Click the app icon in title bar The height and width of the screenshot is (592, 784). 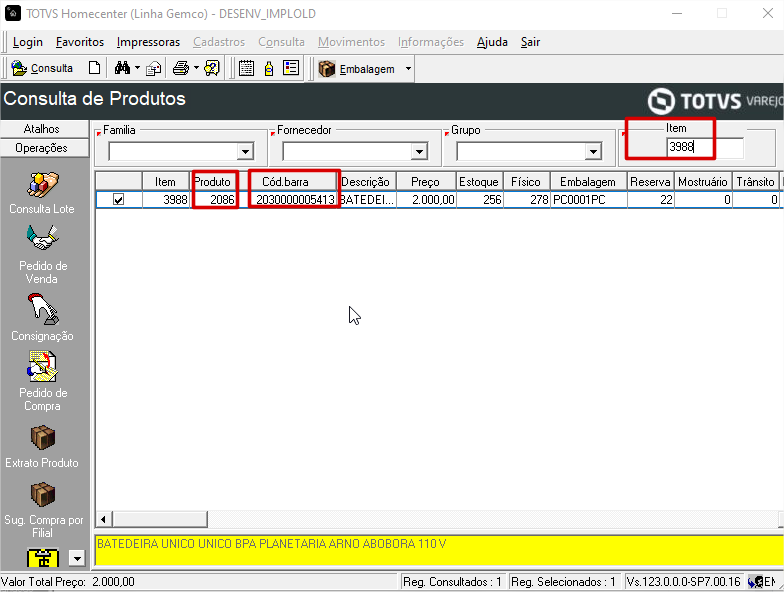coord(12,13)
